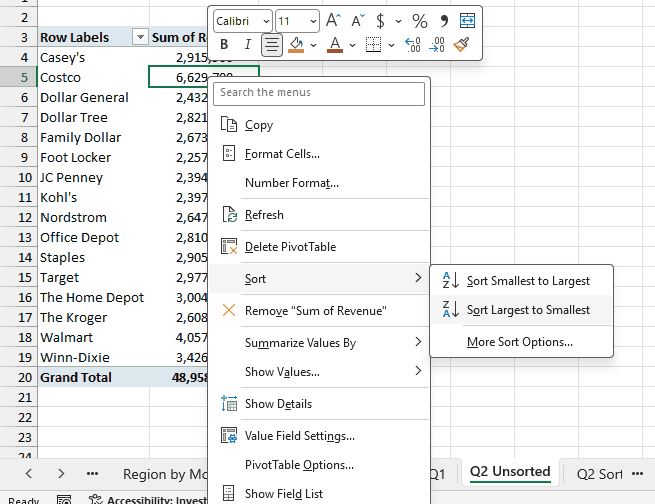This screenshot has height=504, width=655.
Task: Open More Sort Options
Action: (521, 342)
